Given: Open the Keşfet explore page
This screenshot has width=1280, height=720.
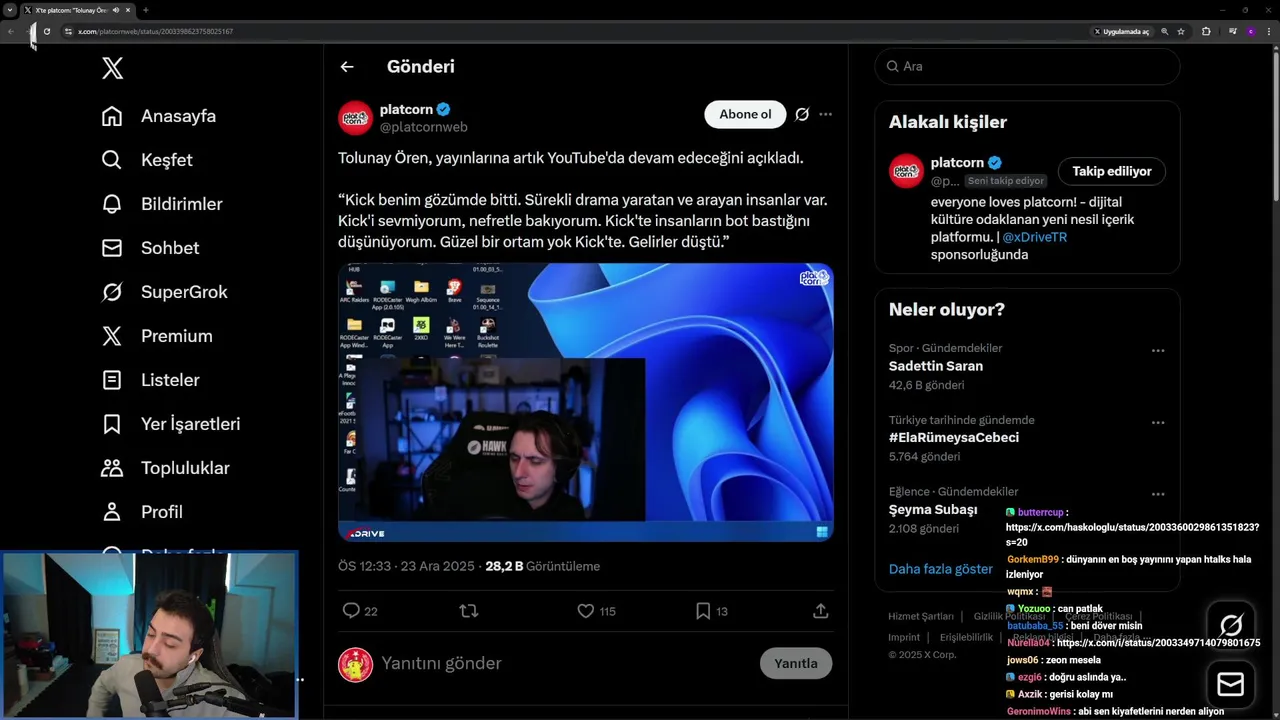Looking at the screenshot, I should pos(147,160).
